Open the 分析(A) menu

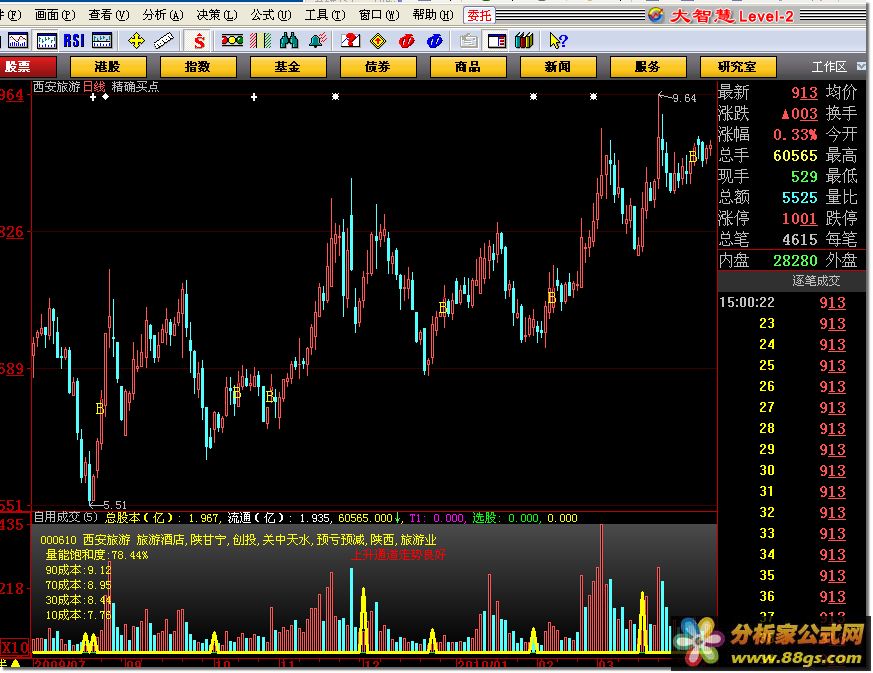click(158, 15)
